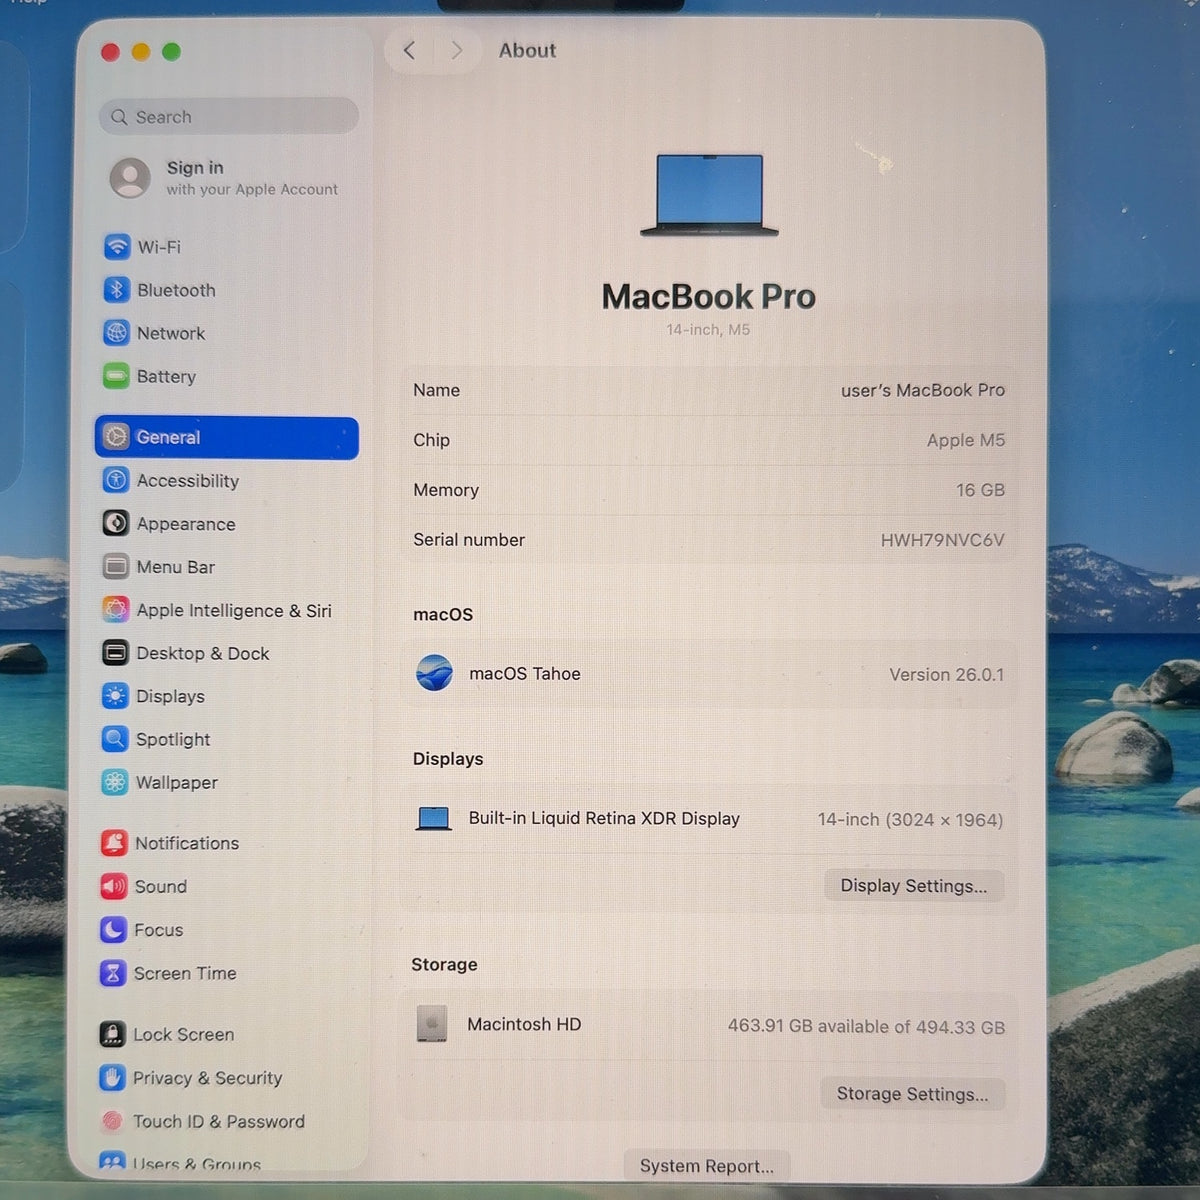1200x1200 pixels.
Task: Click serial number HWH79NVC6V
Action: tap(943, 540)
